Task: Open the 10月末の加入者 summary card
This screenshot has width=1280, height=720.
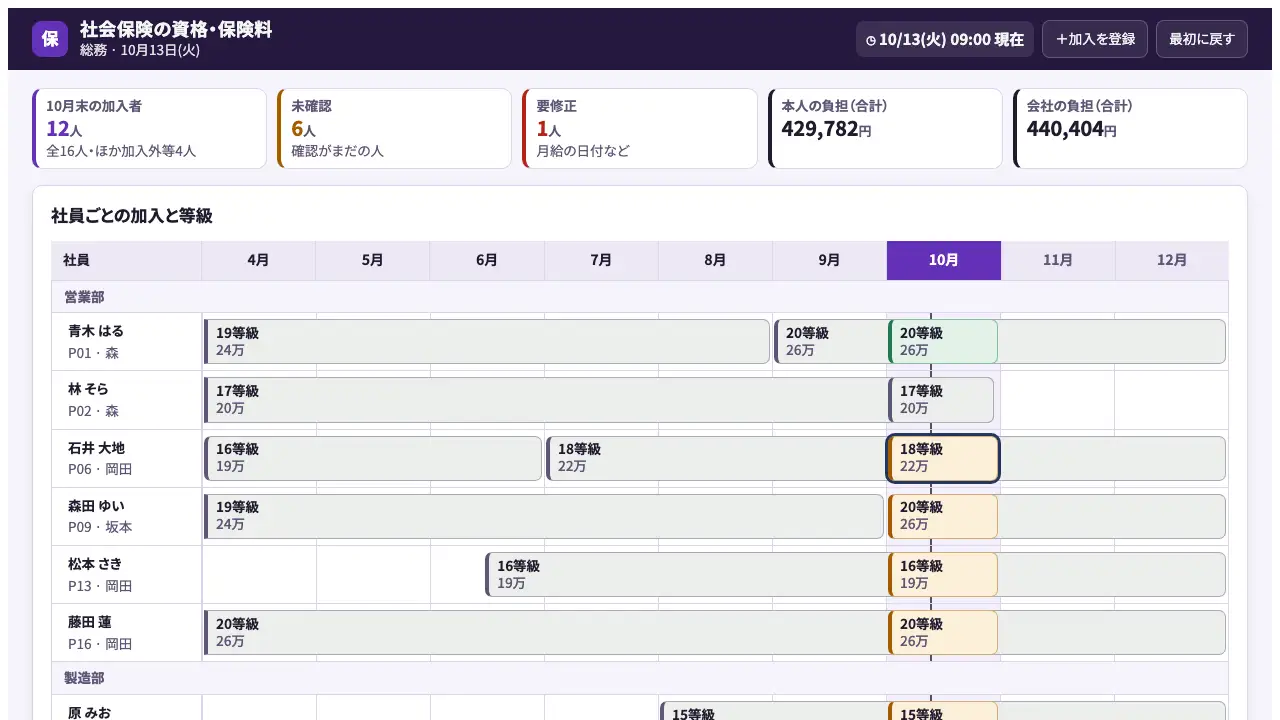Action: coord(150,128)
